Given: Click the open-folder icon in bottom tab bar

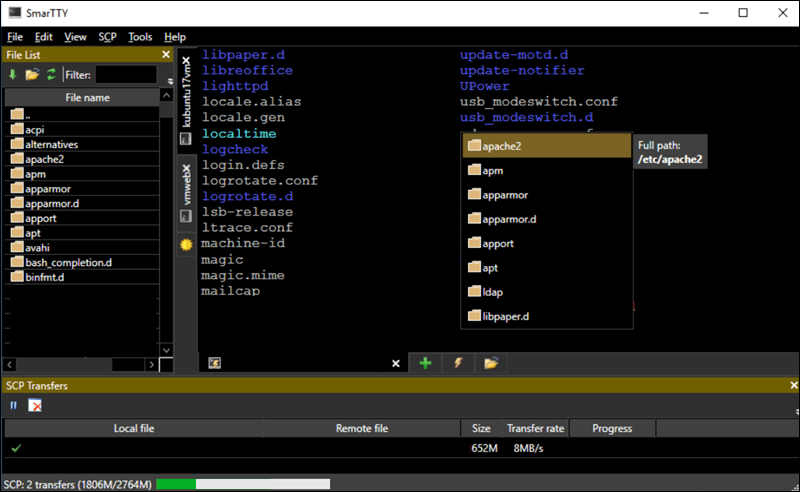Looking at the screenshot, I should coord(491,363).
